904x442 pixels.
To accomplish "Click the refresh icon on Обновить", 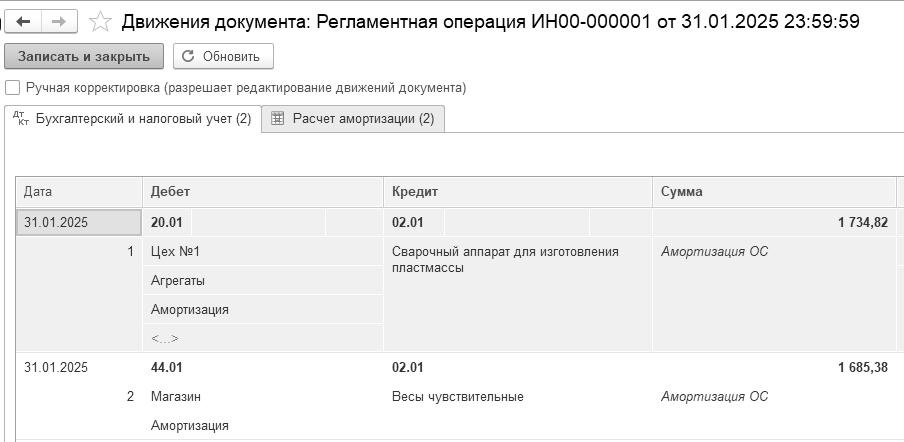I will [x=188, y=56].
